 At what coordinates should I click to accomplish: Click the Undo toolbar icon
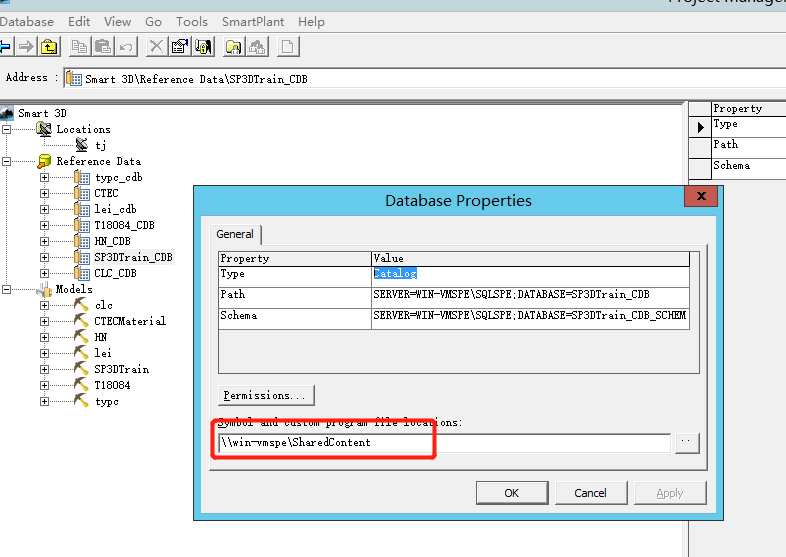[126, 47]
